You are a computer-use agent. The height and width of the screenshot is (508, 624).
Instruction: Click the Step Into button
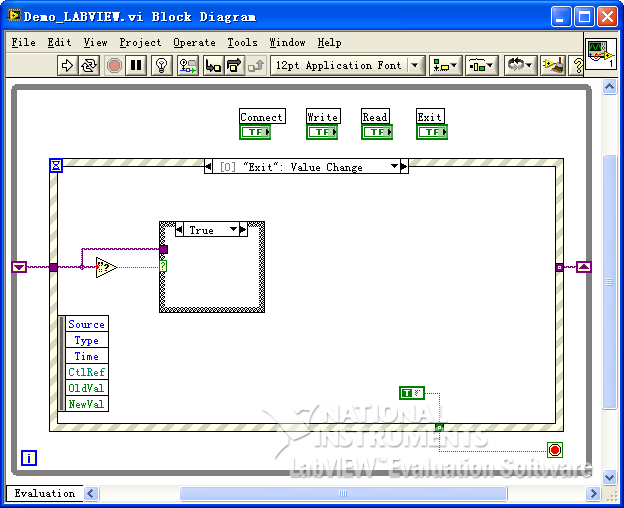coord(213,66)
